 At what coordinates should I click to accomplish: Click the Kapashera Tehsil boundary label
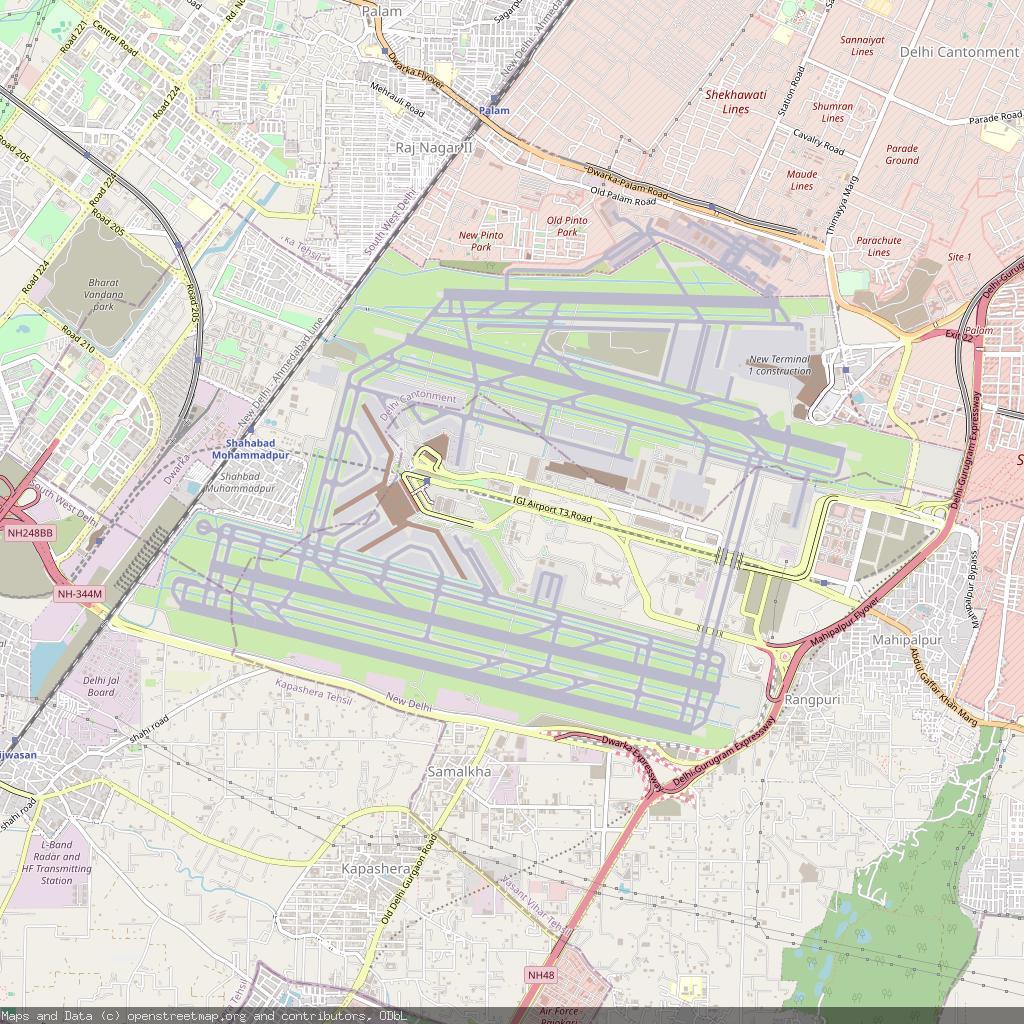click(x=313, y=691)
